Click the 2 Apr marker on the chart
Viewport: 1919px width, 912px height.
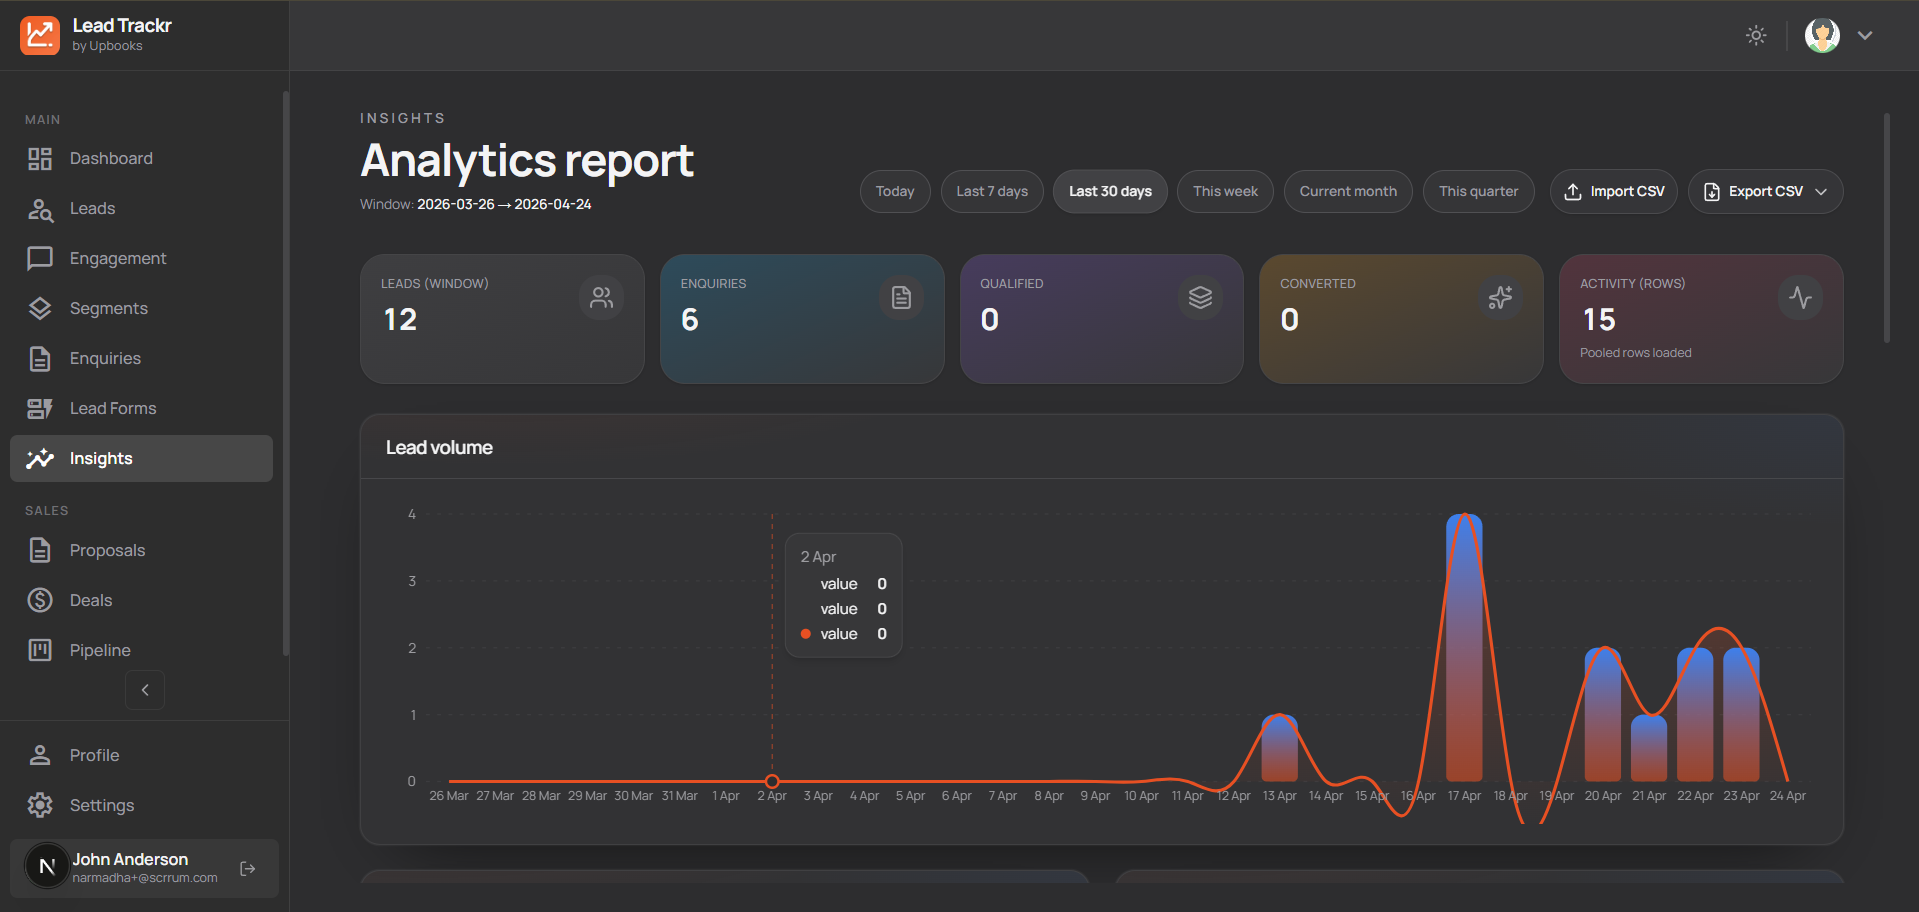(771, 781)
